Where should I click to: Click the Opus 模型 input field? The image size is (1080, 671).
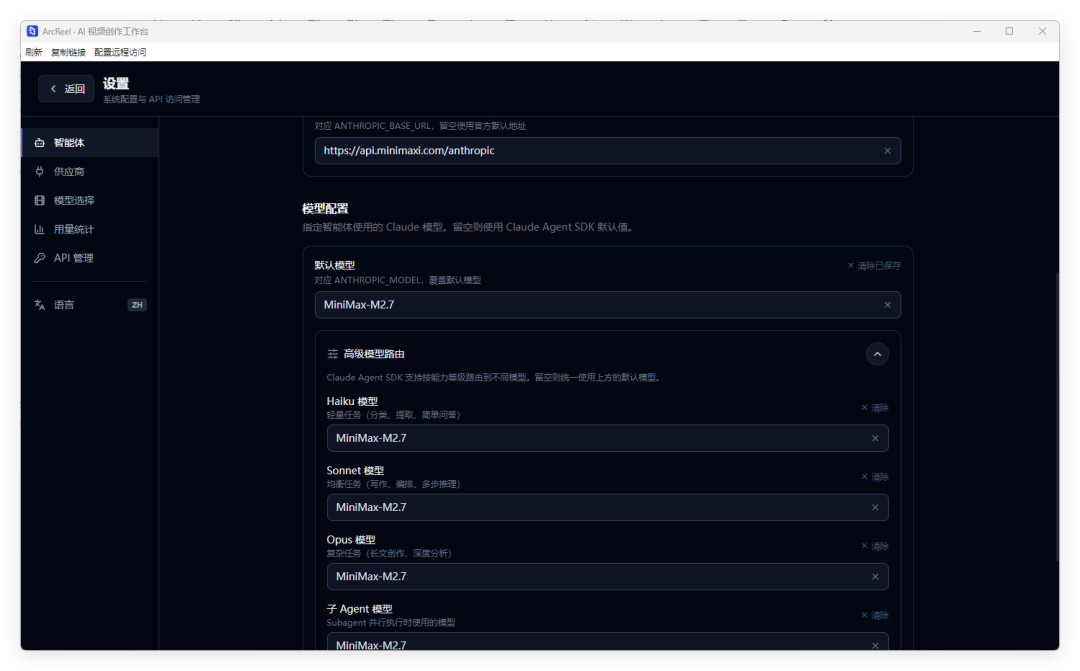pyautogui.click(x=608, y=577)
